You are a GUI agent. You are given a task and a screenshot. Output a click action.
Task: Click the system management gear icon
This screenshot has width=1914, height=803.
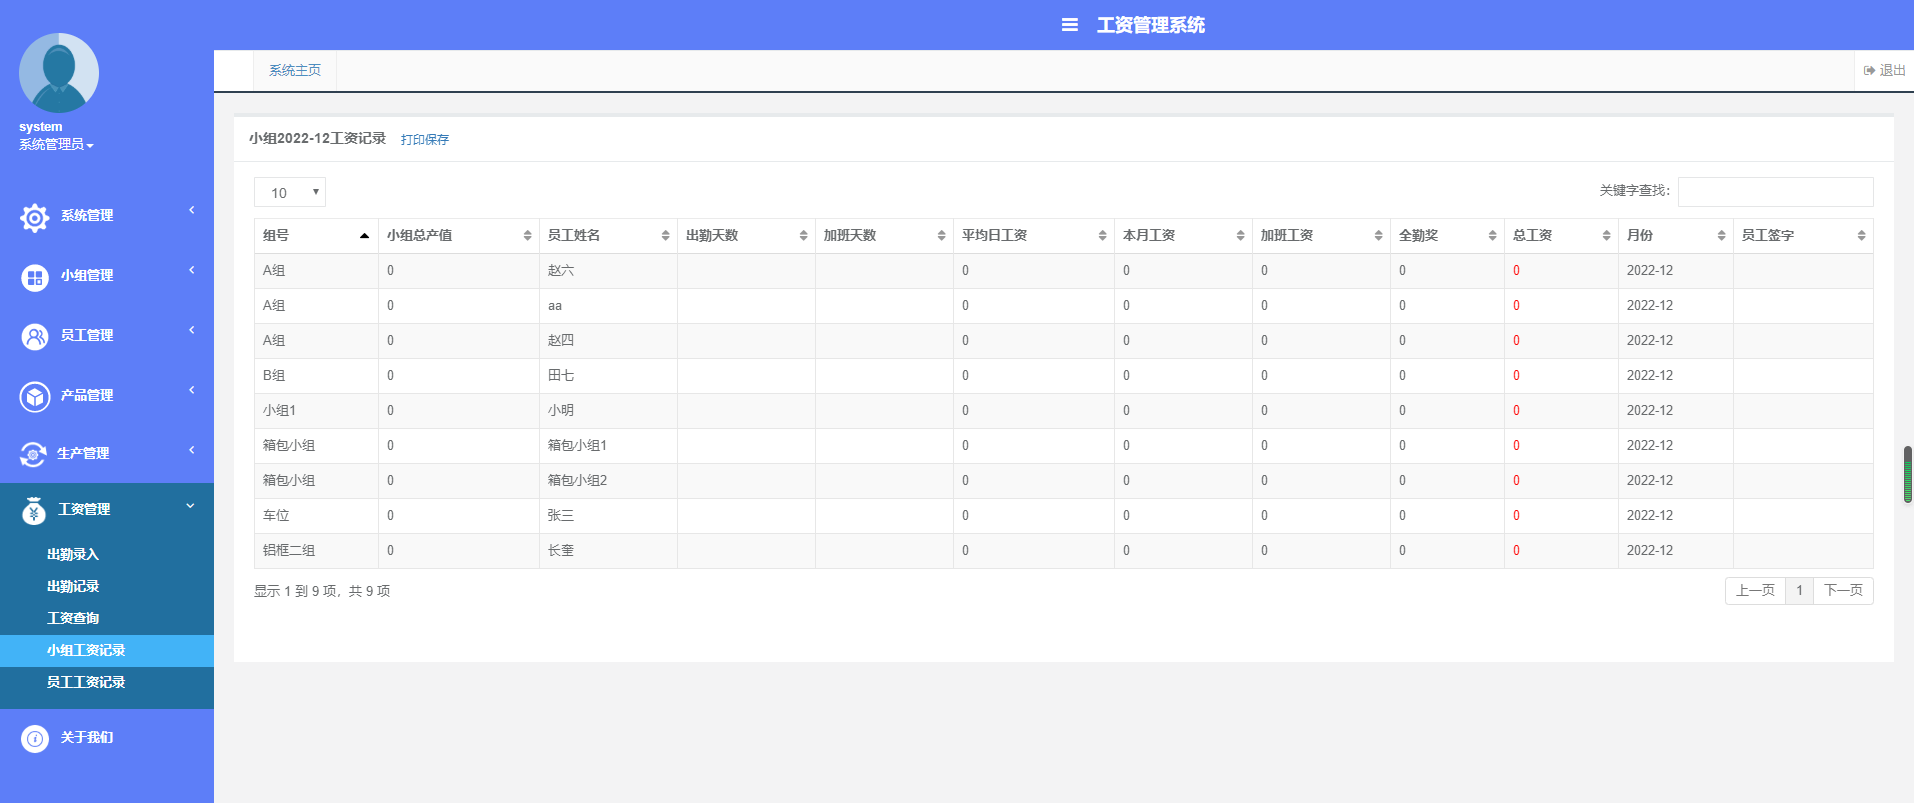[x=35, y=217]
